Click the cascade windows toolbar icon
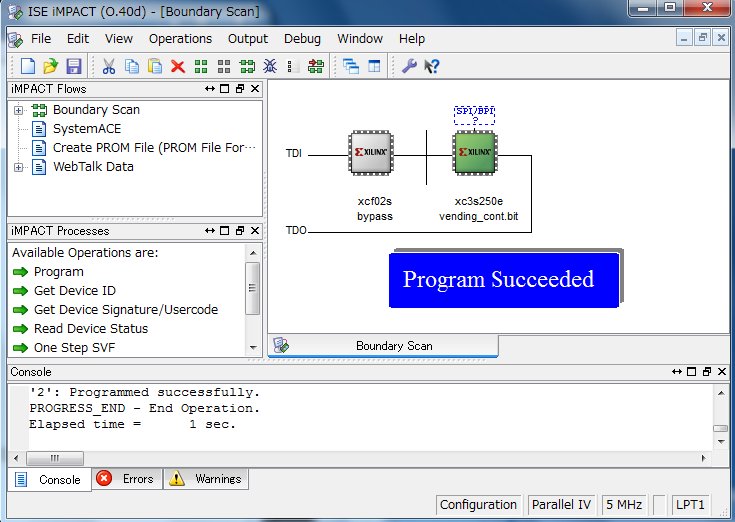 click(351, 66)
